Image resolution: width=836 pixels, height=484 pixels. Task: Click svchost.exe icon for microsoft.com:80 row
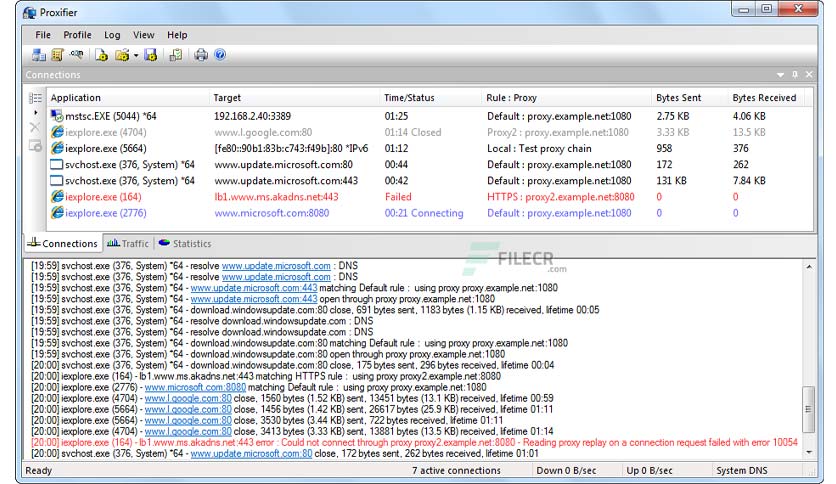coord(57,164)
